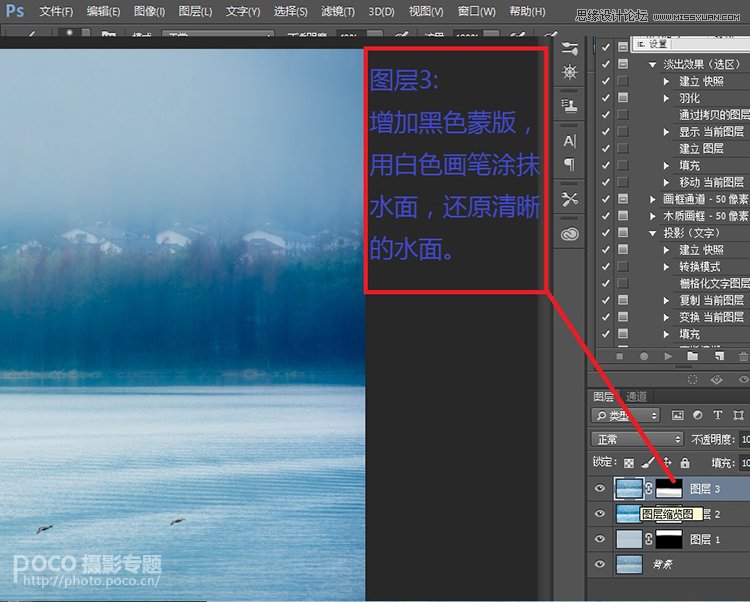This screenshot has width=750, height=602.
Task: Open the 编辑(E) menu
Action: coord(103,11)
